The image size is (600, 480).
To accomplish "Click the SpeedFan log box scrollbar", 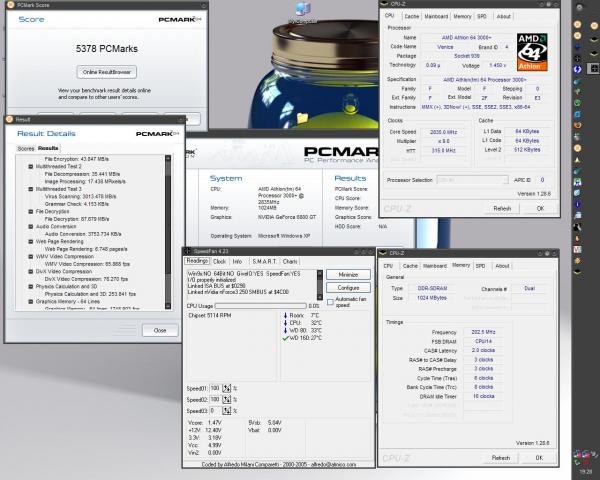I will coord(320,285).
